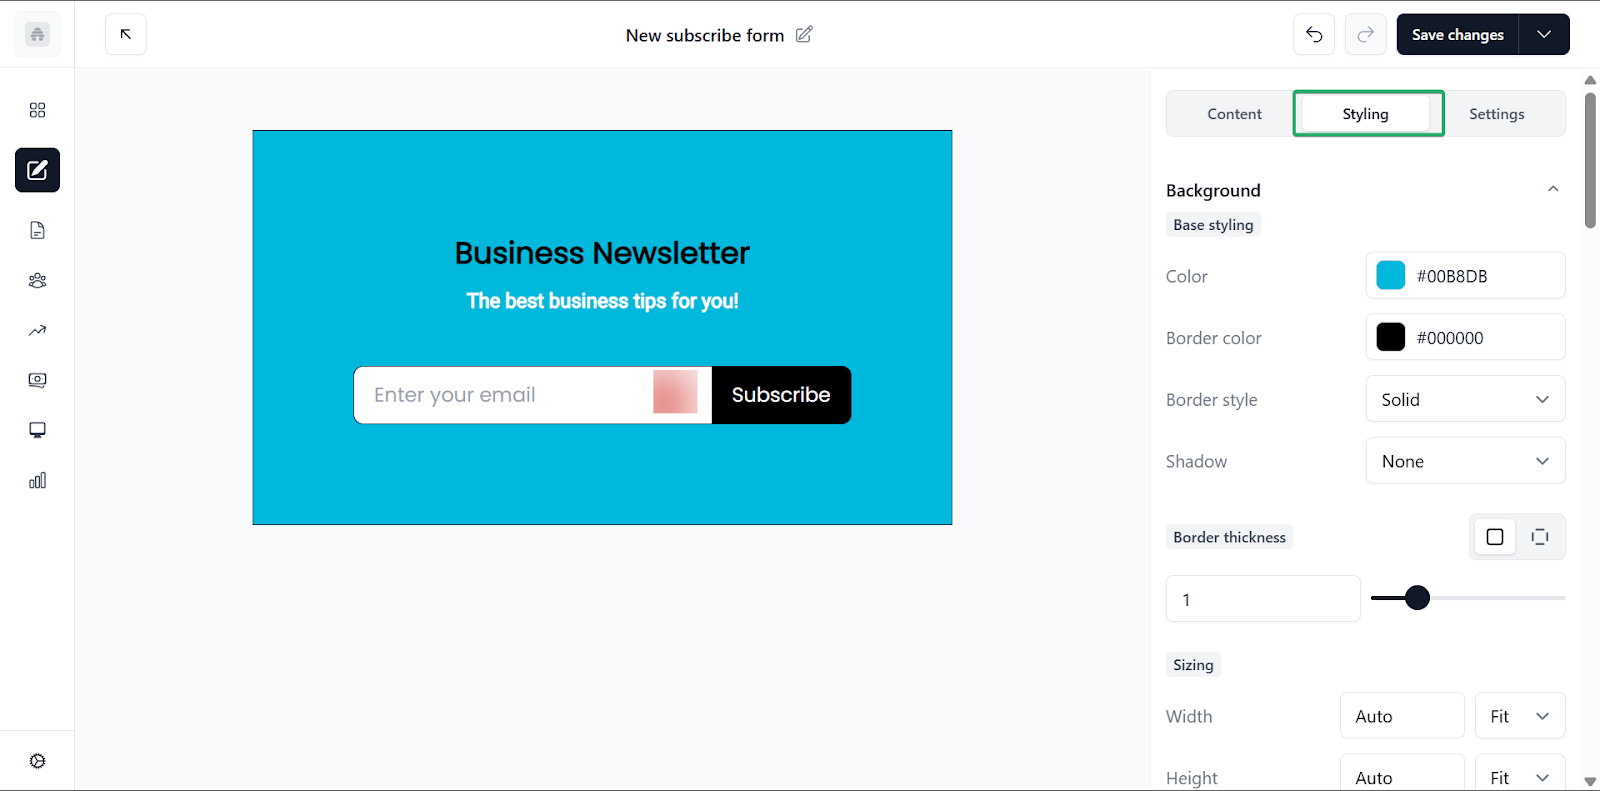Open the audience contacts icon
This screenshot has width=1600, height=791.
pos(37,280)
